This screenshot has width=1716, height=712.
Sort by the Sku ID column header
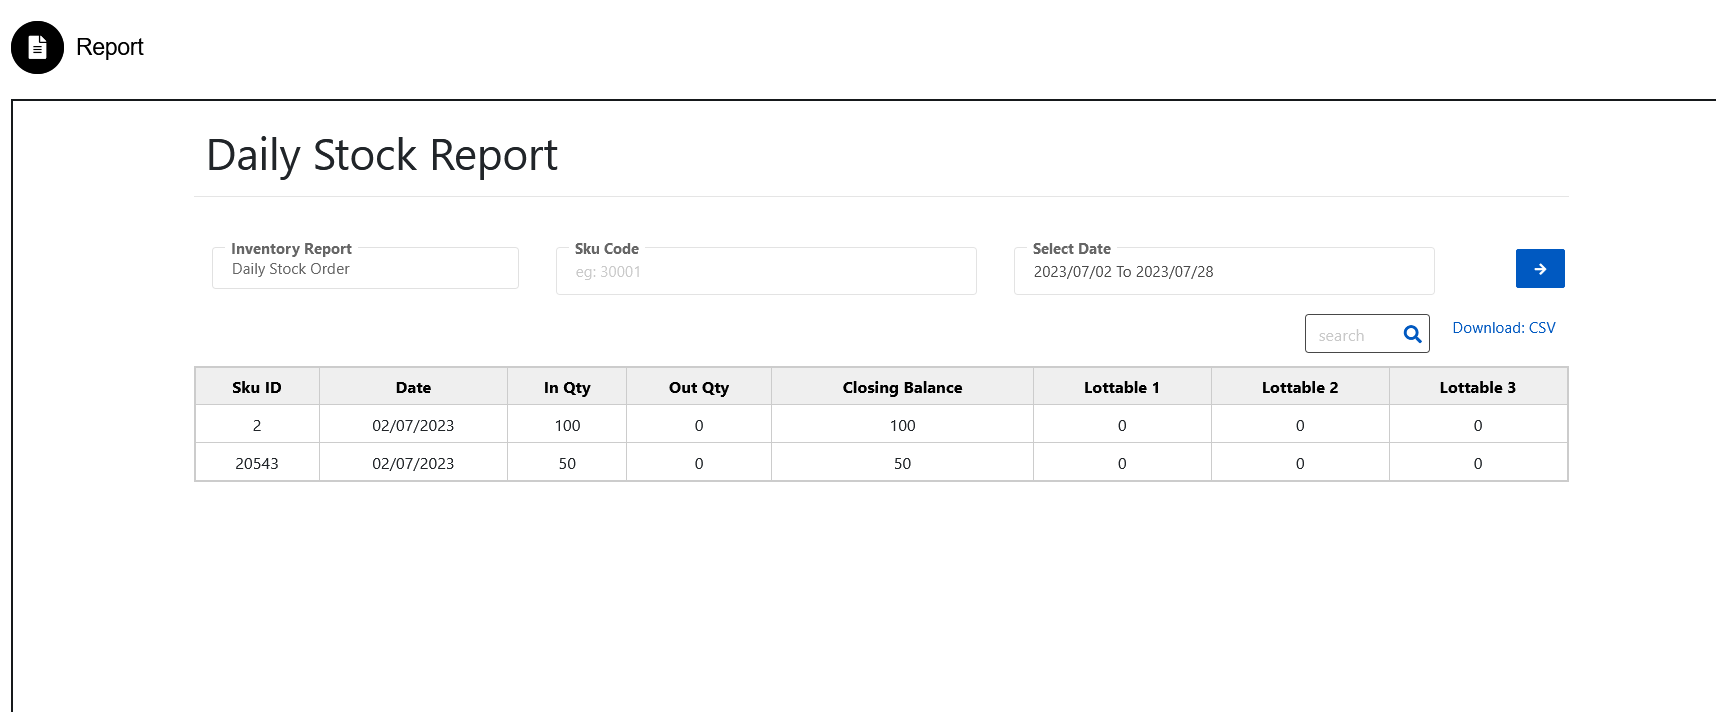[257, 387]
